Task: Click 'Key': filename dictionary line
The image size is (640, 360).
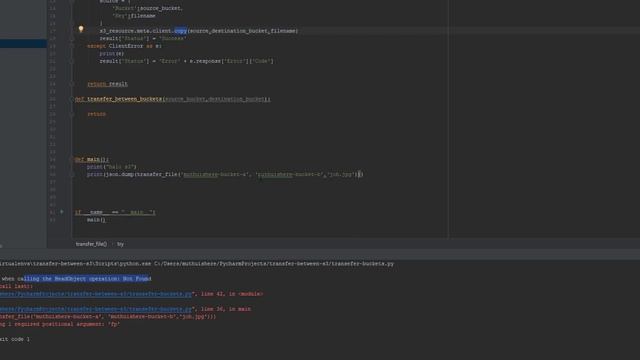Action: tap(134, 16)
